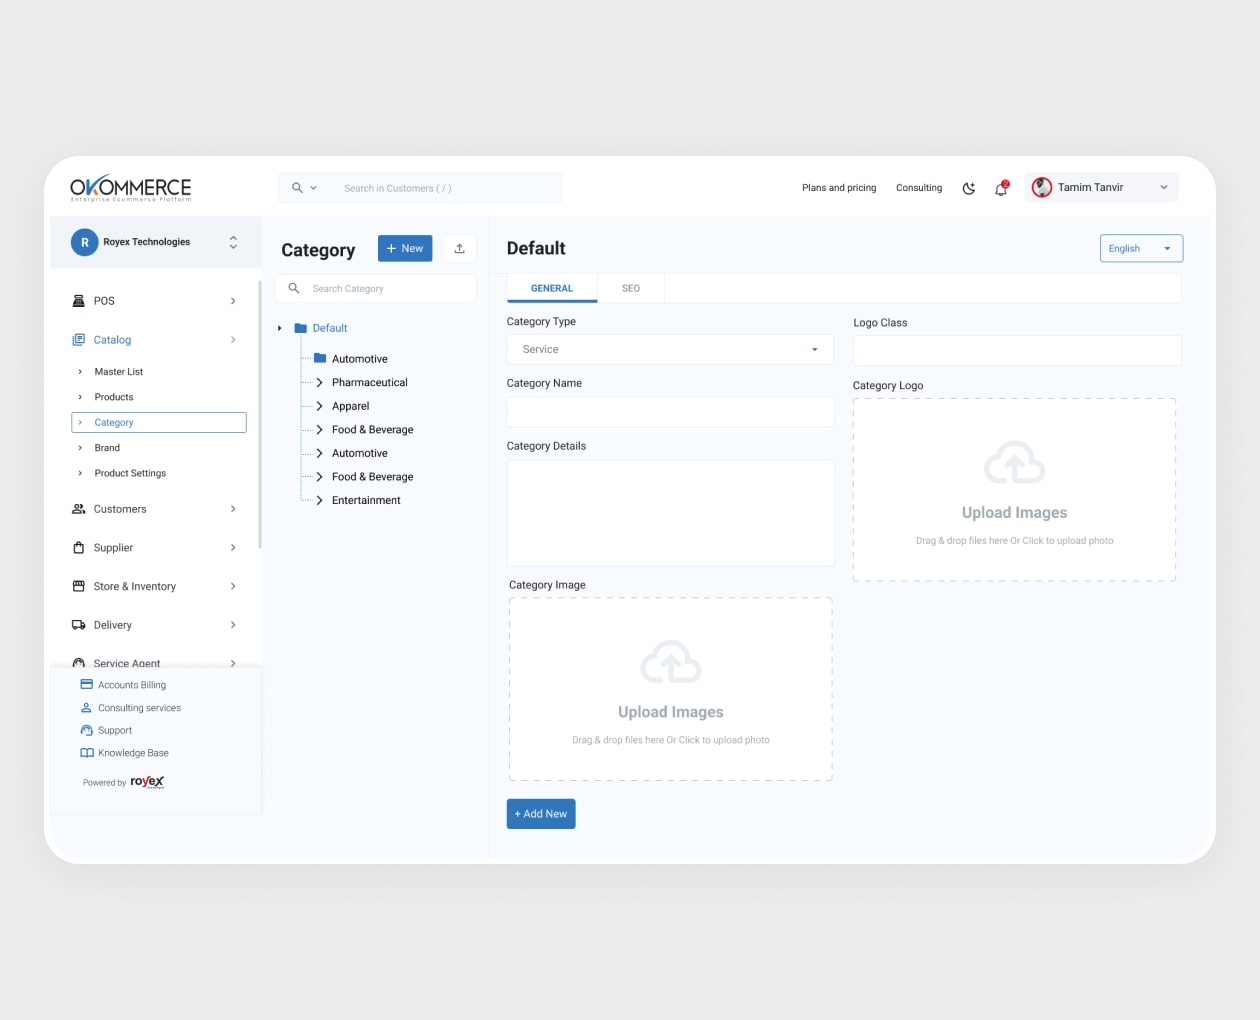Open Accounts Billing card icon
This screenshot has height=1020, width=1260.
pos(87,685)
